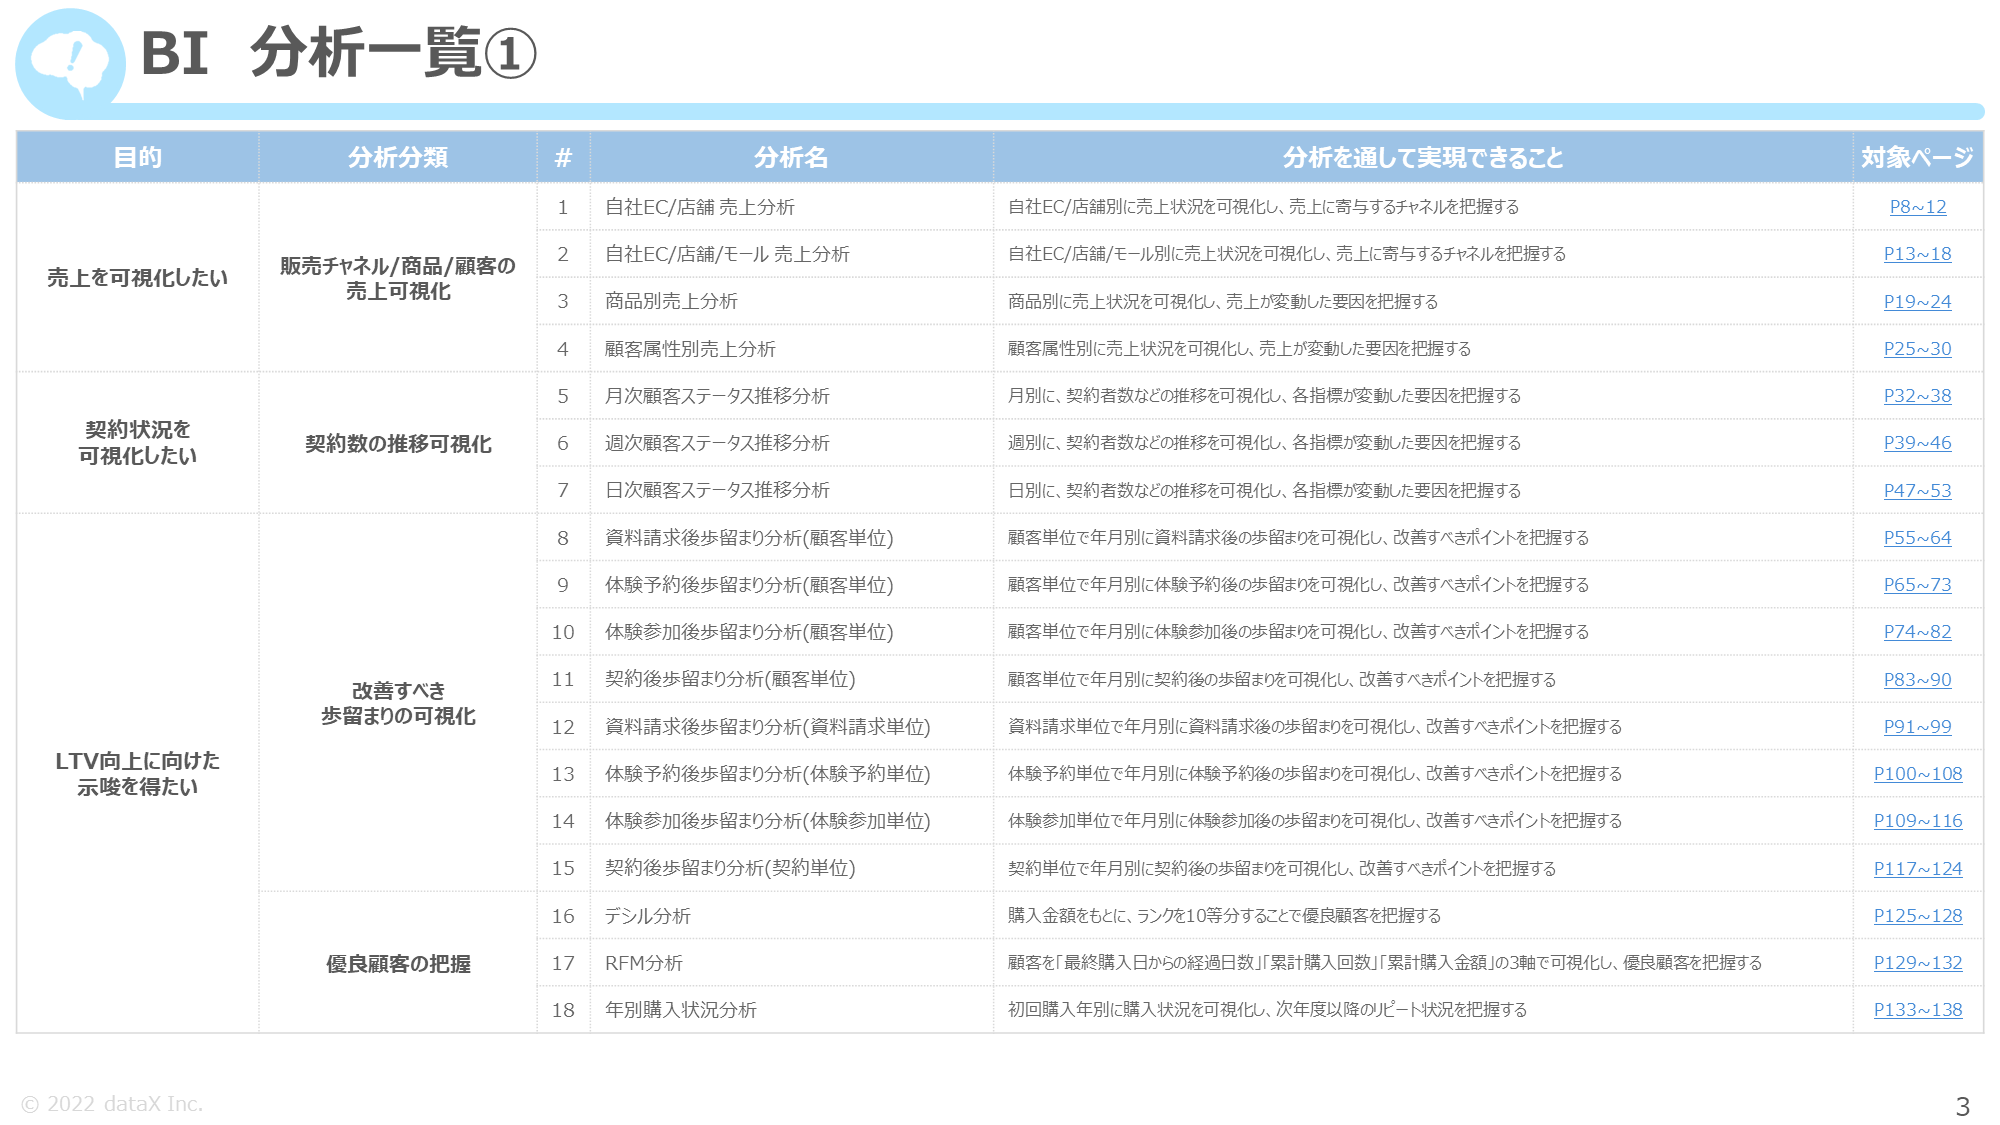Follow the P109~116 link
Screen dimensions: 2000x1125
pos(1917,821)
